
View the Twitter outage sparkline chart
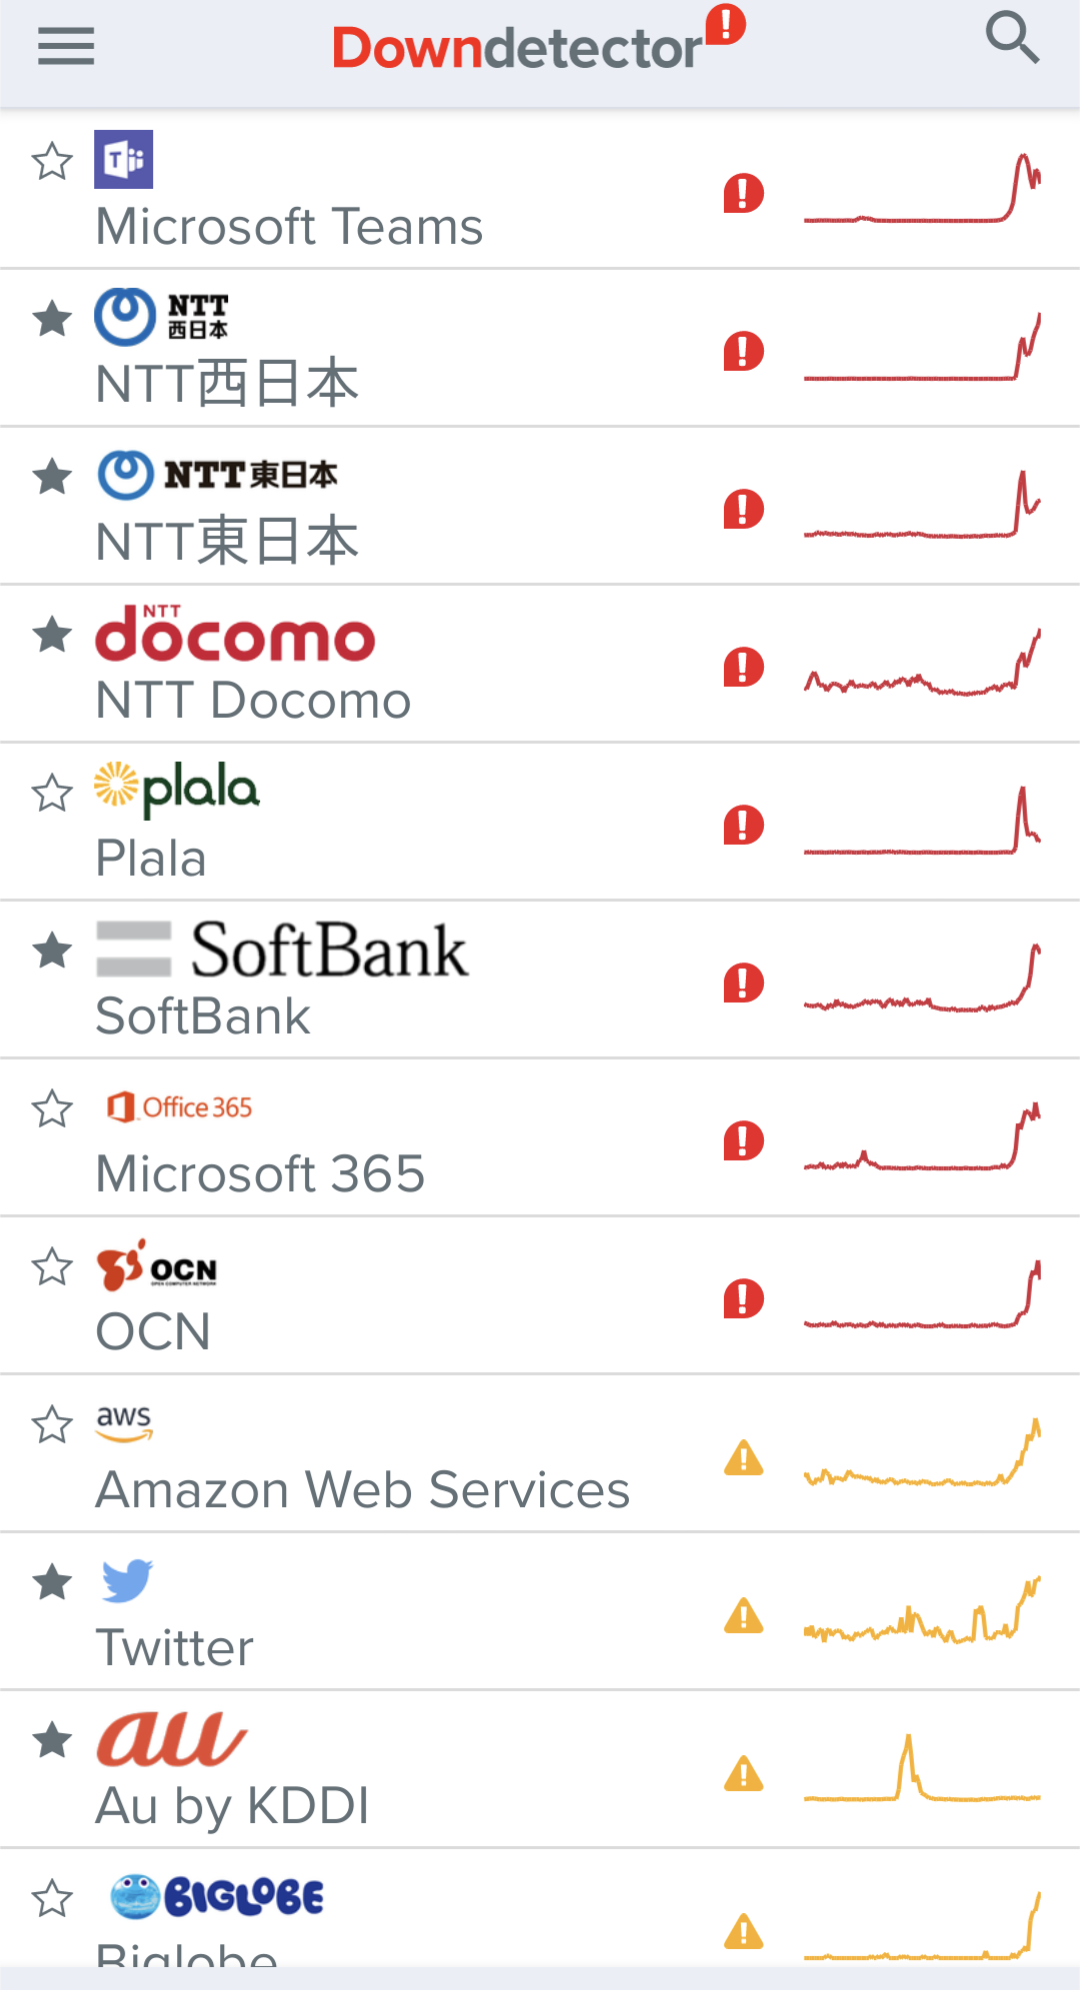point(922,1608)
